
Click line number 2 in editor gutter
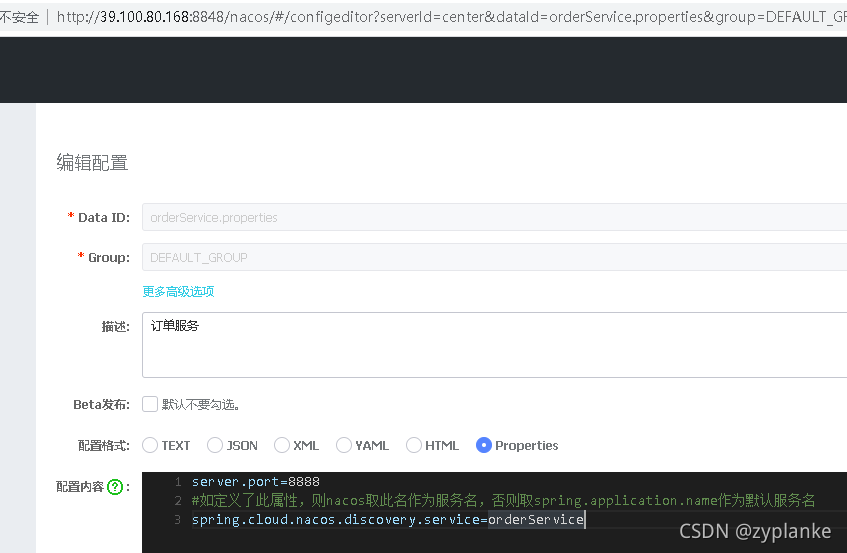[178, 501]
